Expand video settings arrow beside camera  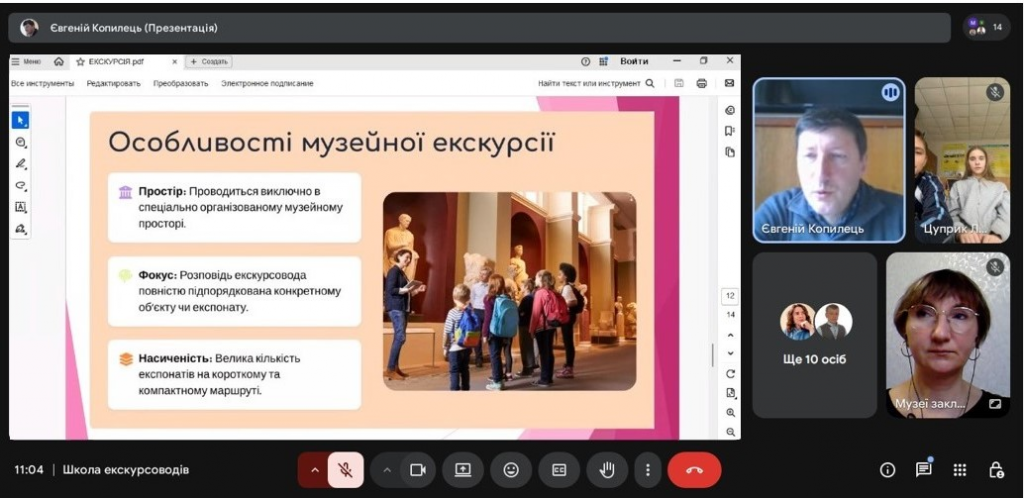click(x=388, y=470)
